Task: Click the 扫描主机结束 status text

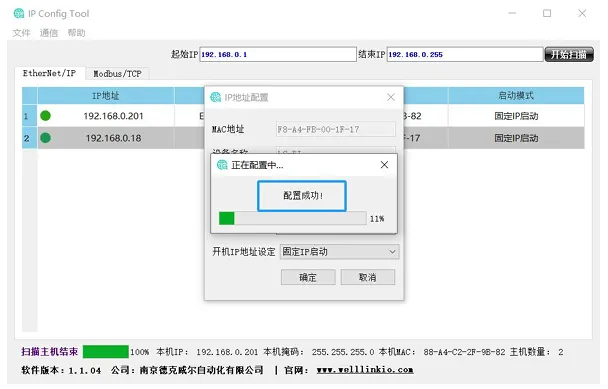Action: coord(50,352)
